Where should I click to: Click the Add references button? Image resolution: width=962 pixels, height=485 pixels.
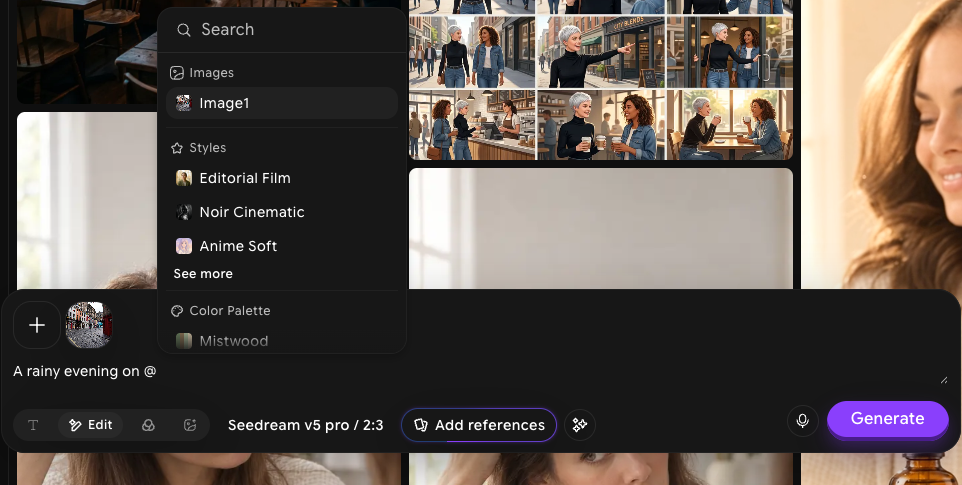479,425
